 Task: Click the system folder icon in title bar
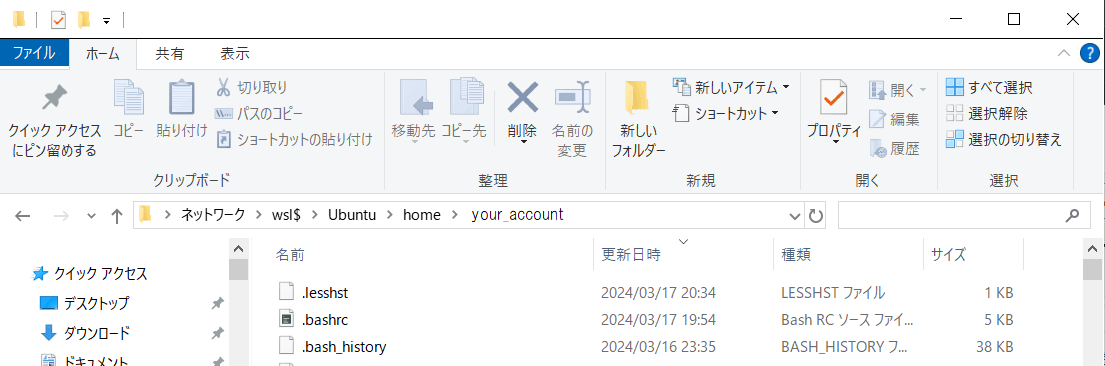[19, 20]
